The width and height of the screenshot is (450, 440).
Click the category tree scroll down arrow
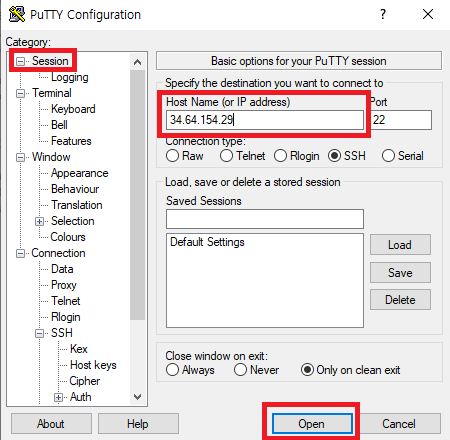coord(137,397)
